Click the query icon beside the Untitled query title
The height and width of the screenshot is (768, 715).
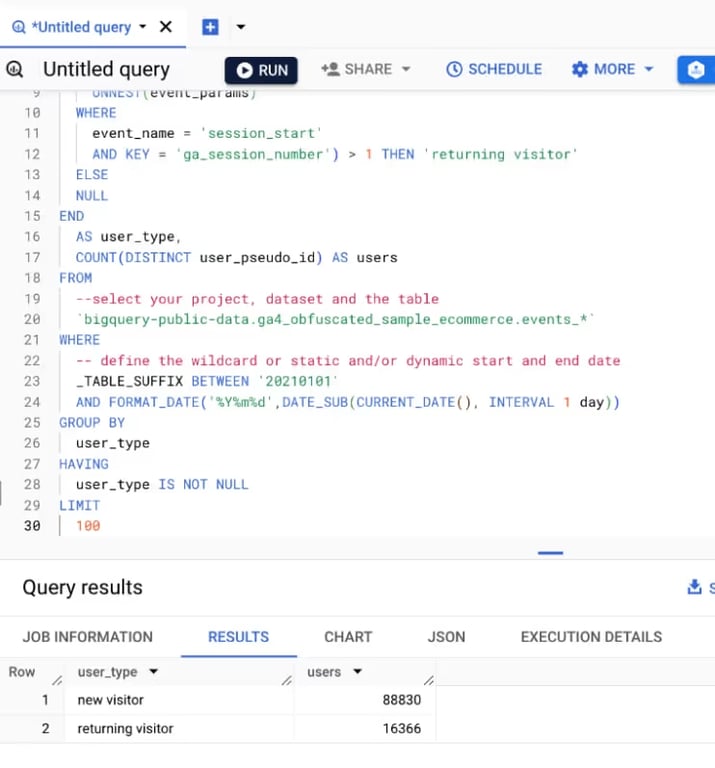tap(15, 69)
